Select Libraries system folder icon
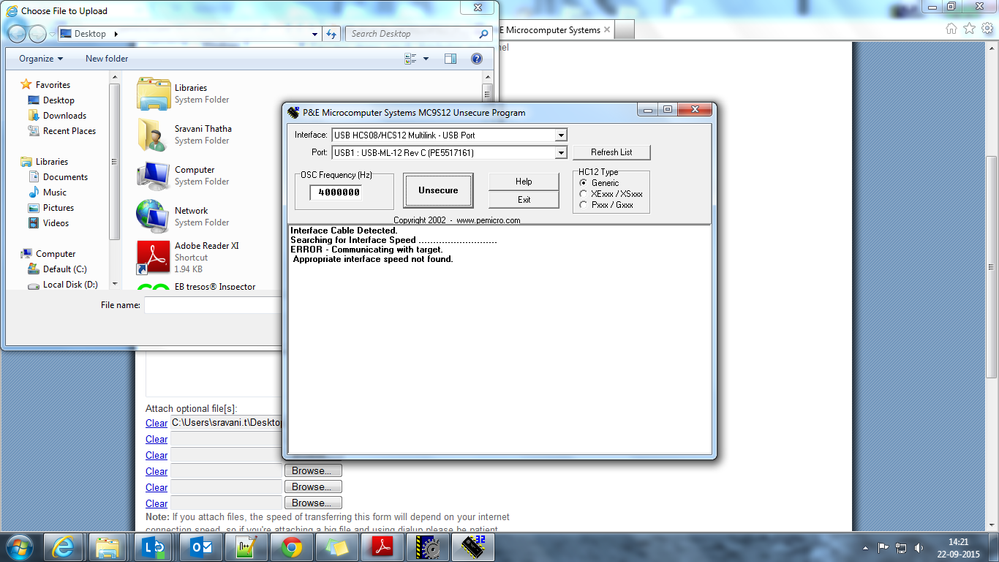This screenshot has width=999, height=562. 153,94
